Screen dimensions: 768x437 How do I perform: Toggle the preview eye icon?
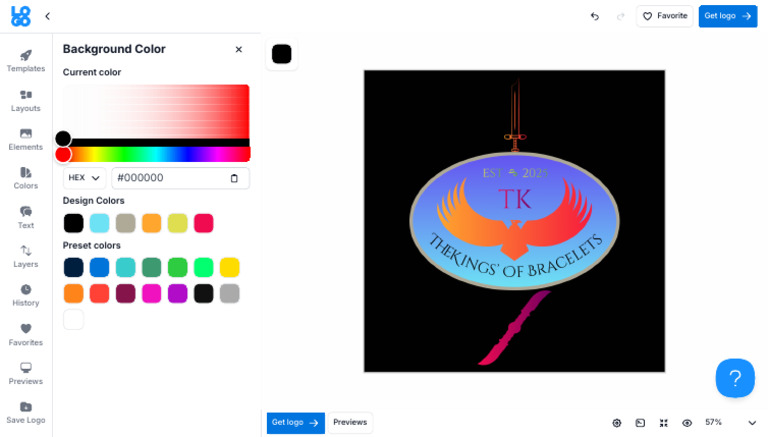click(x=687, y=423)
